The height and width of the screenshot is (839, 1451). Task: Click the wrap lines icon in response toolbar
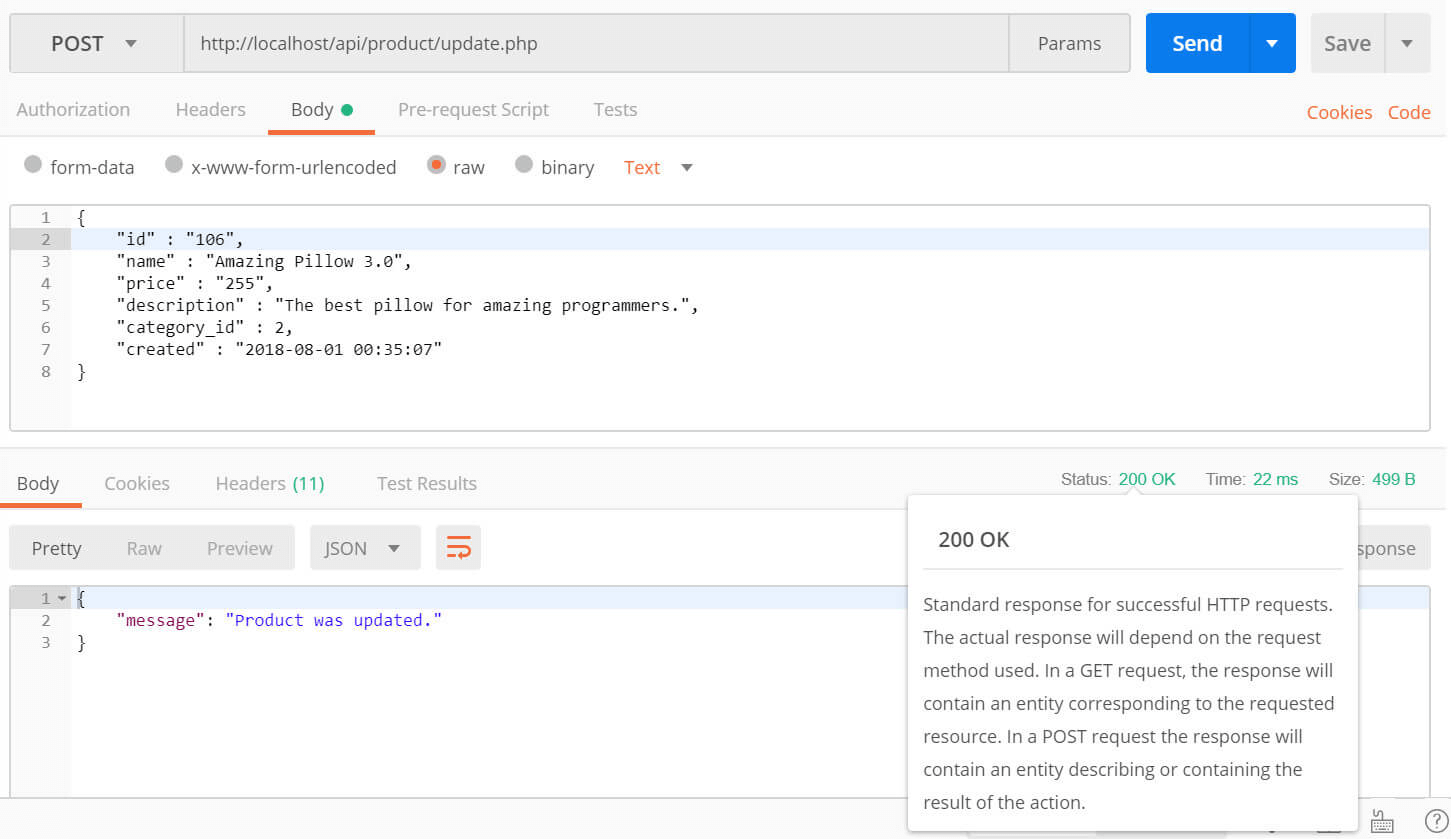coord(458,548)
